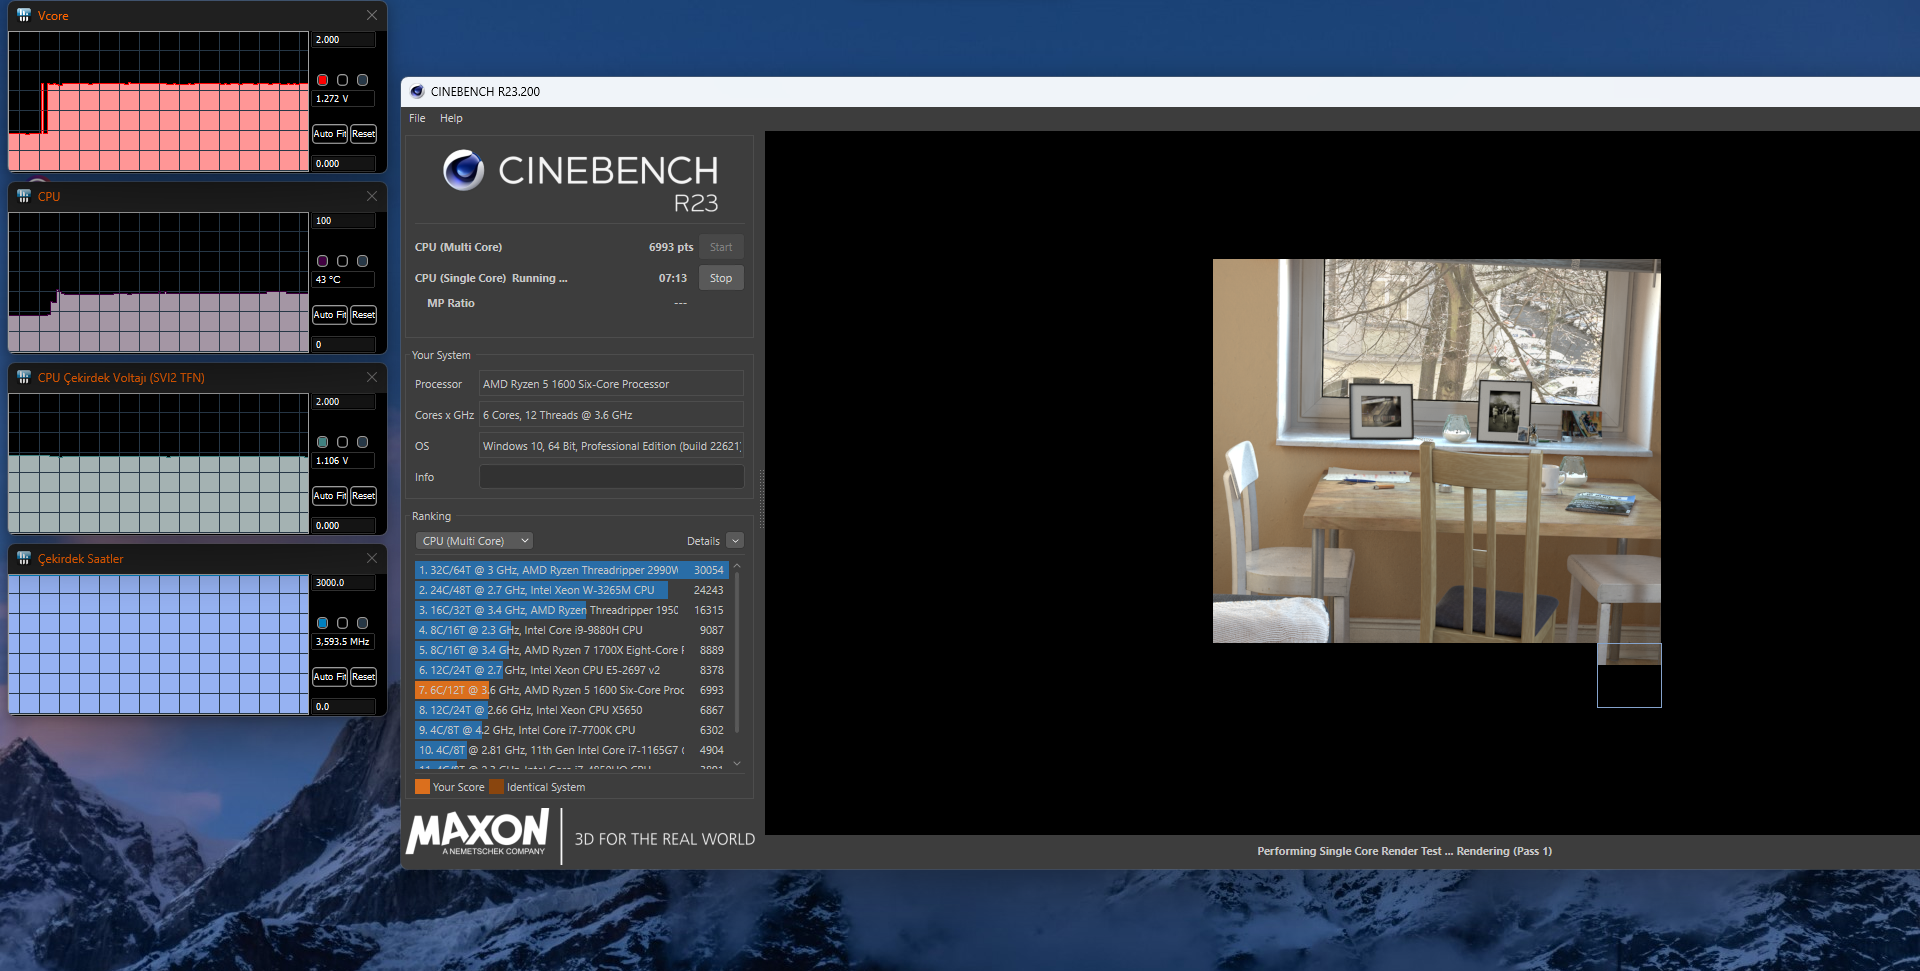This screenshot has height=971, width=1920.
Task: Pick black background color in Çekirdek Saatler
Action: [343, 623]
